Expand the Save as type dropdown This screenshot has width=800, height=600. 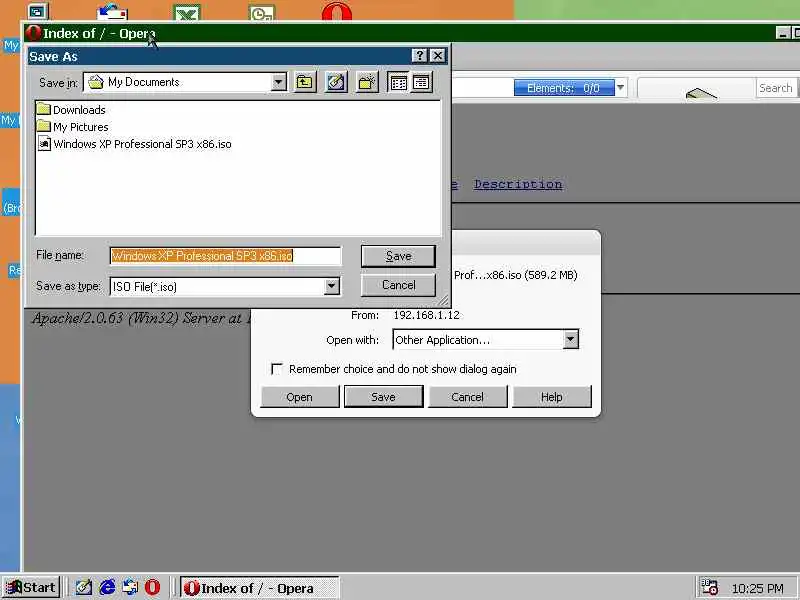tap(332, 286)
